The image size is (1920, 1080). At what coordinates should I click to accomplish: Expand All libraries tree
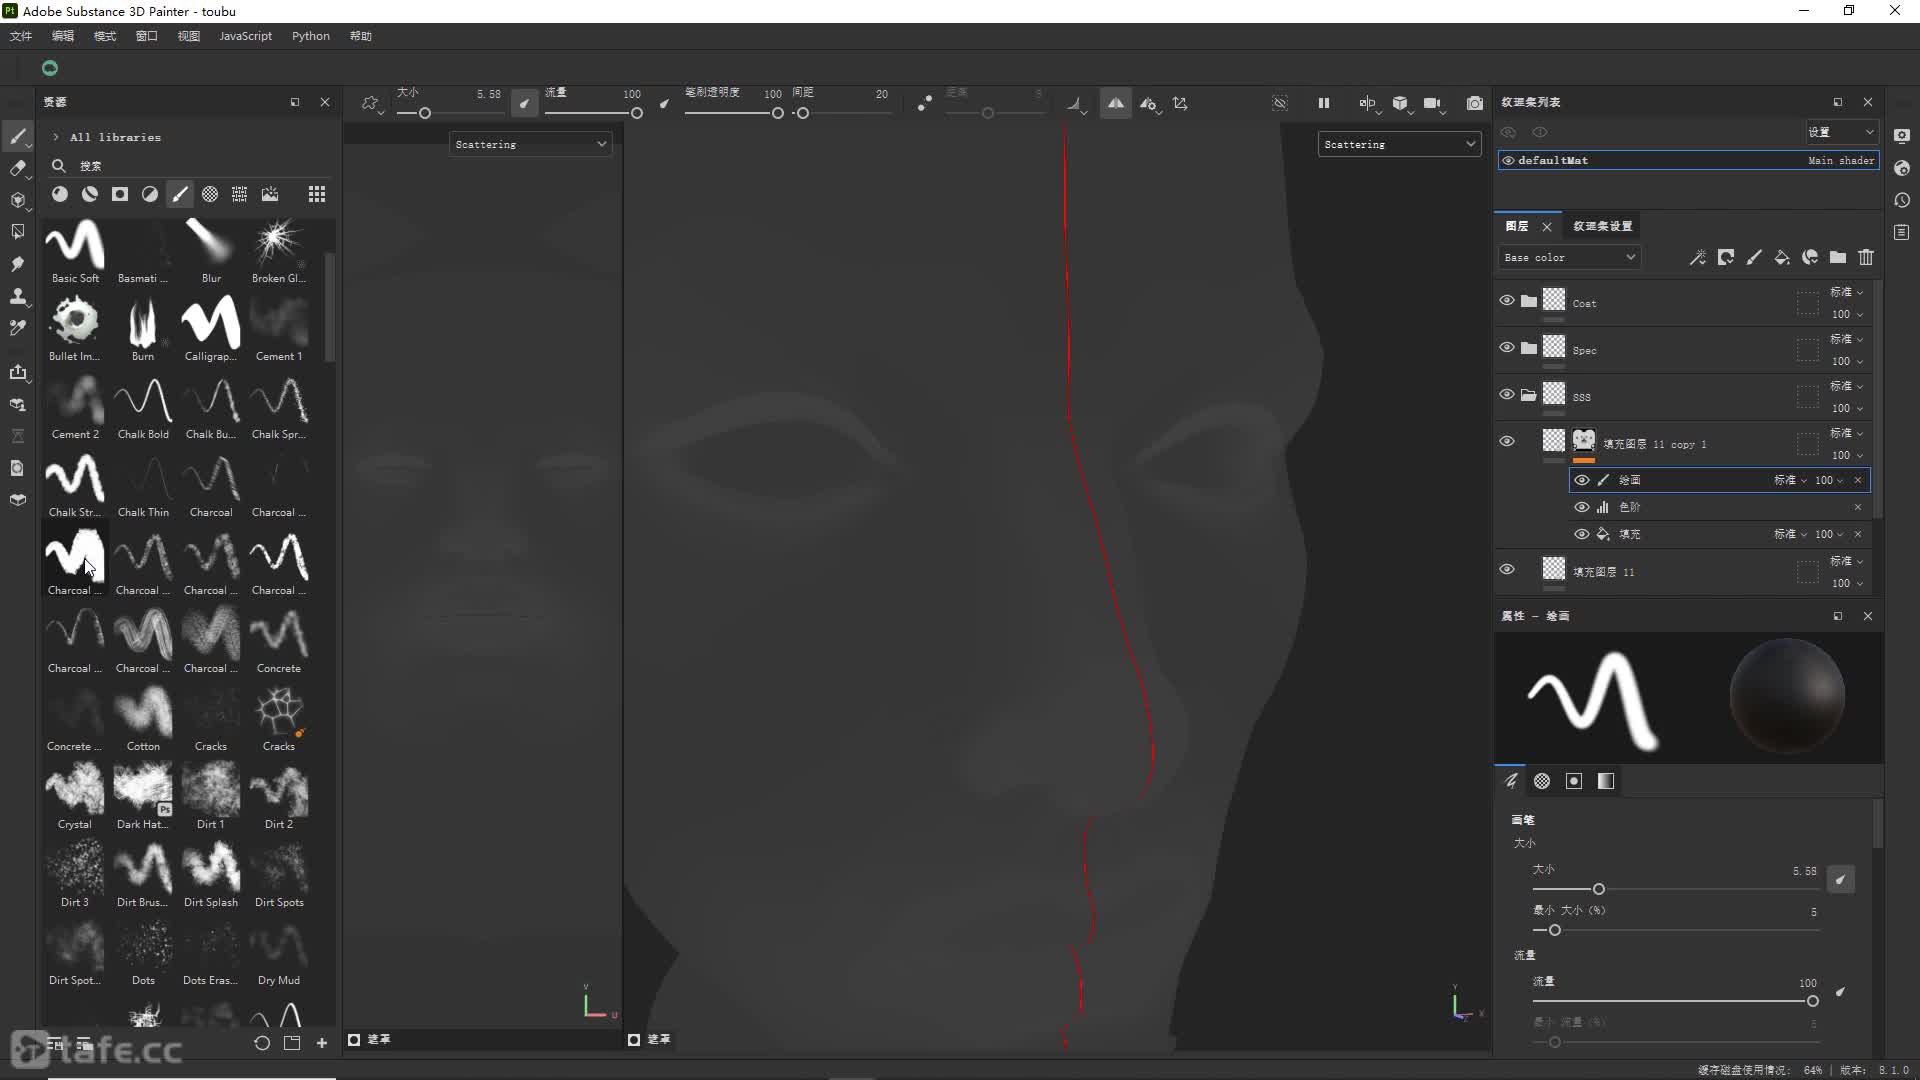(x=56, y=137)
